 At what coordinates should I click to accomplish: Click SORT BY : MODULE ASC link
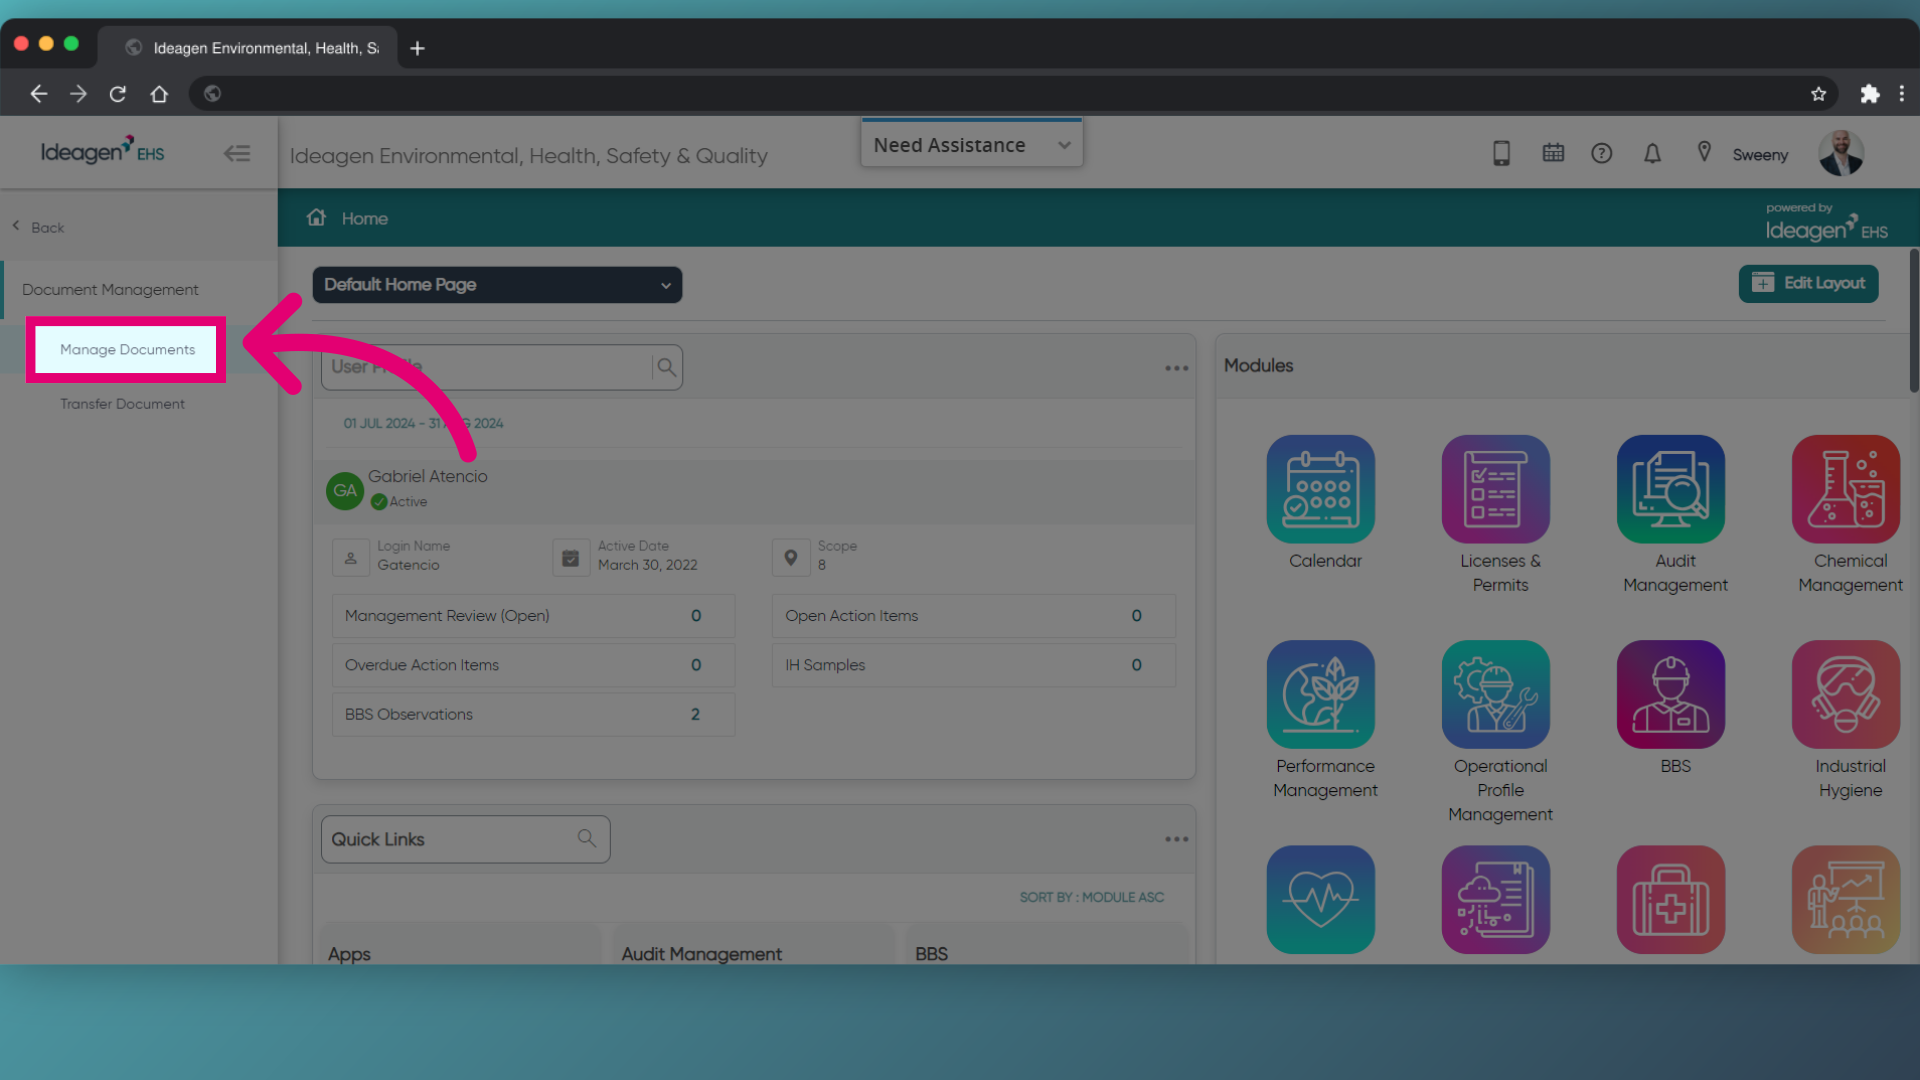click(1091, 897)
